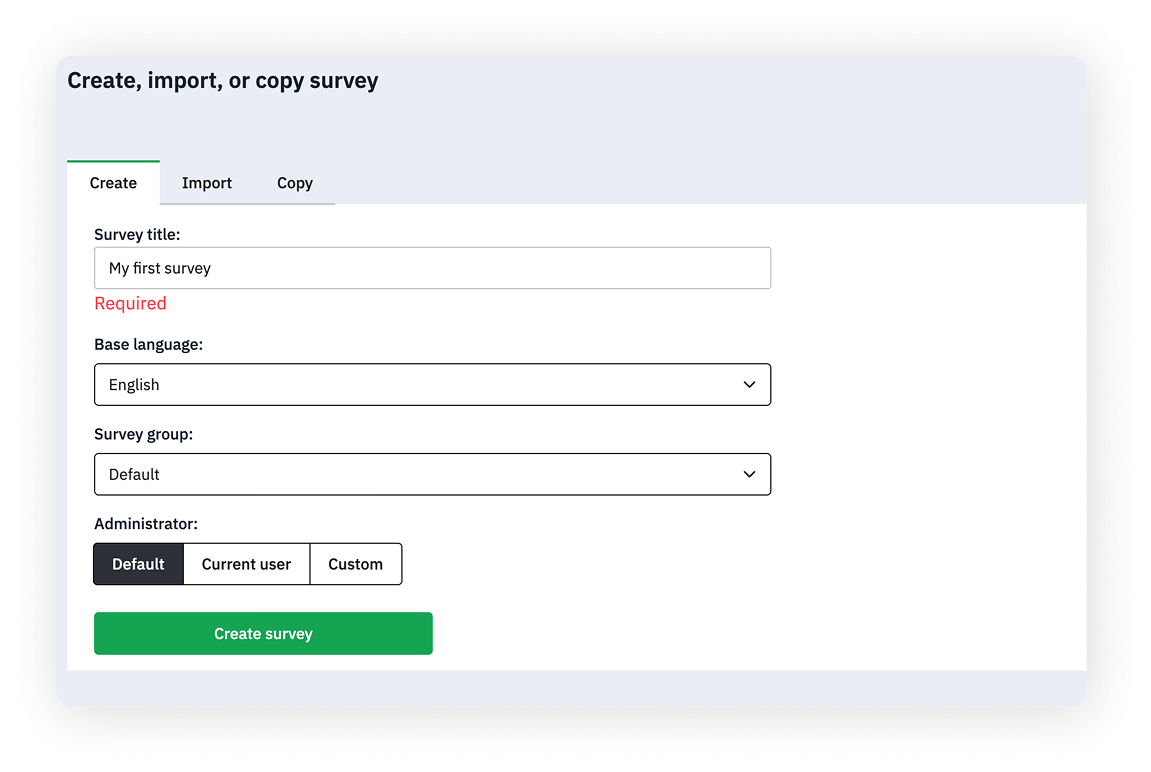Open the Survey group dropdown

point(432,474)
